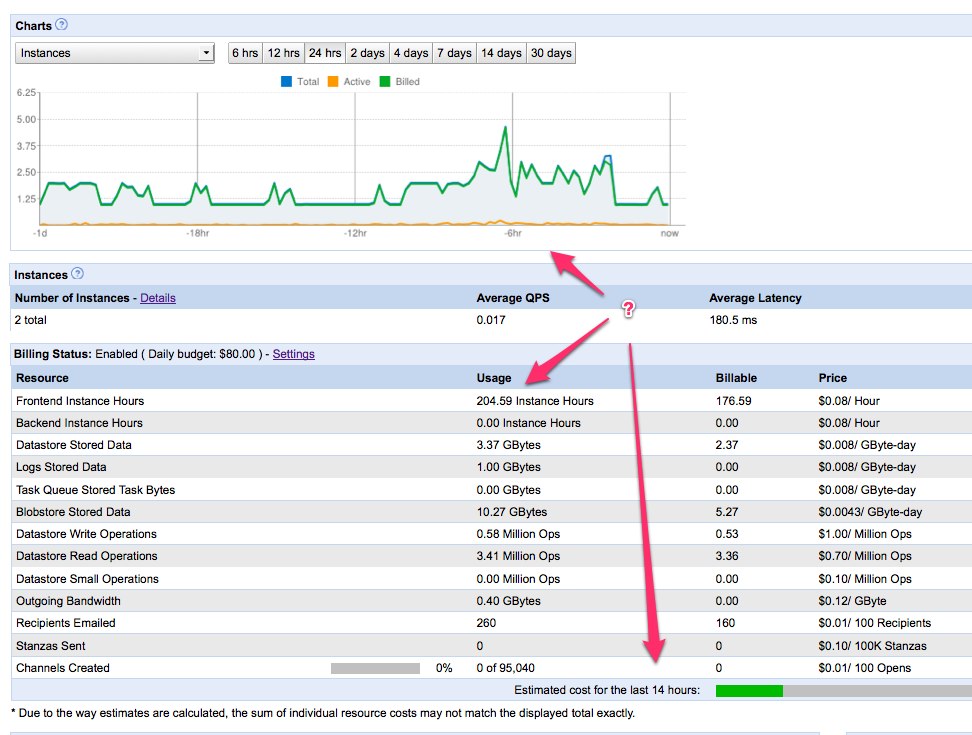Viewport: 972px width, 735px height.
Task: Open the Instances chart type dropdown
Action: click(115, 53)
